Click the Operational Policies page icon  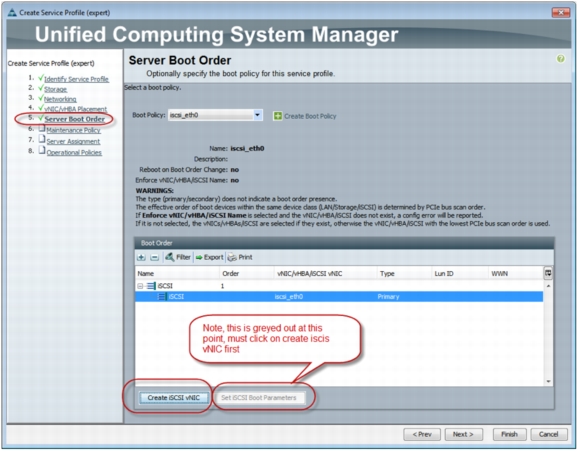click(42, 150)
